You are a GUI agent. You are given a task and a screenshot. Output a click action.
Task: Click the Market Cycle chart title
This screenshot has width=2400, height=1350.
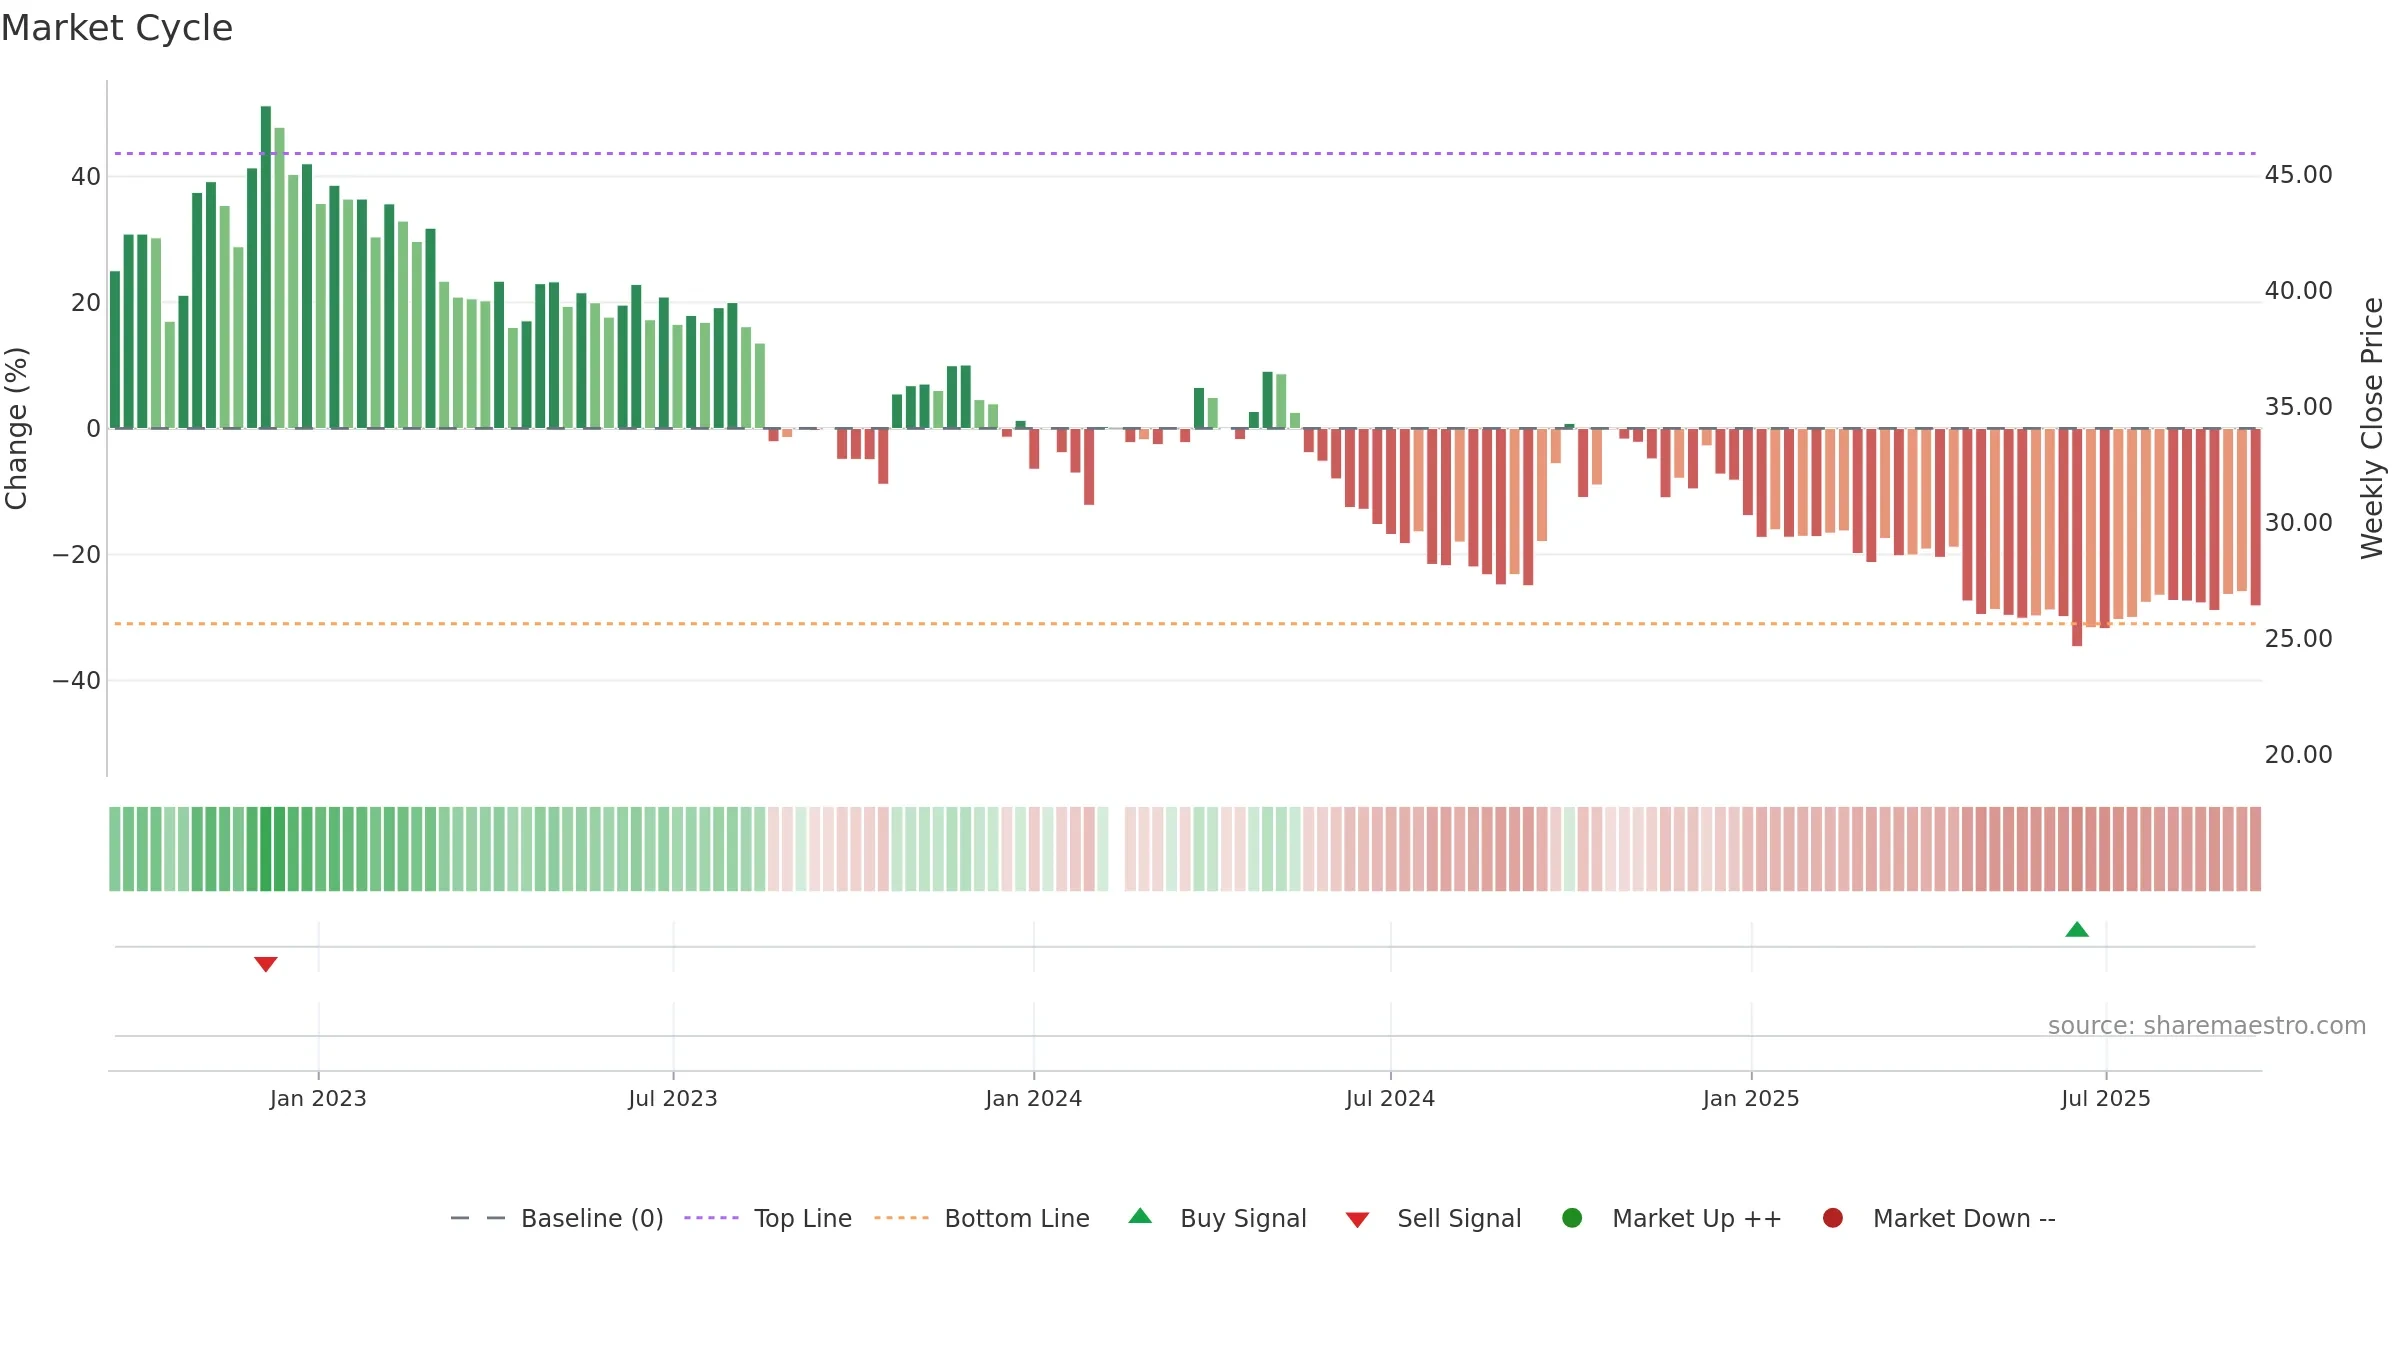point(117,28)
